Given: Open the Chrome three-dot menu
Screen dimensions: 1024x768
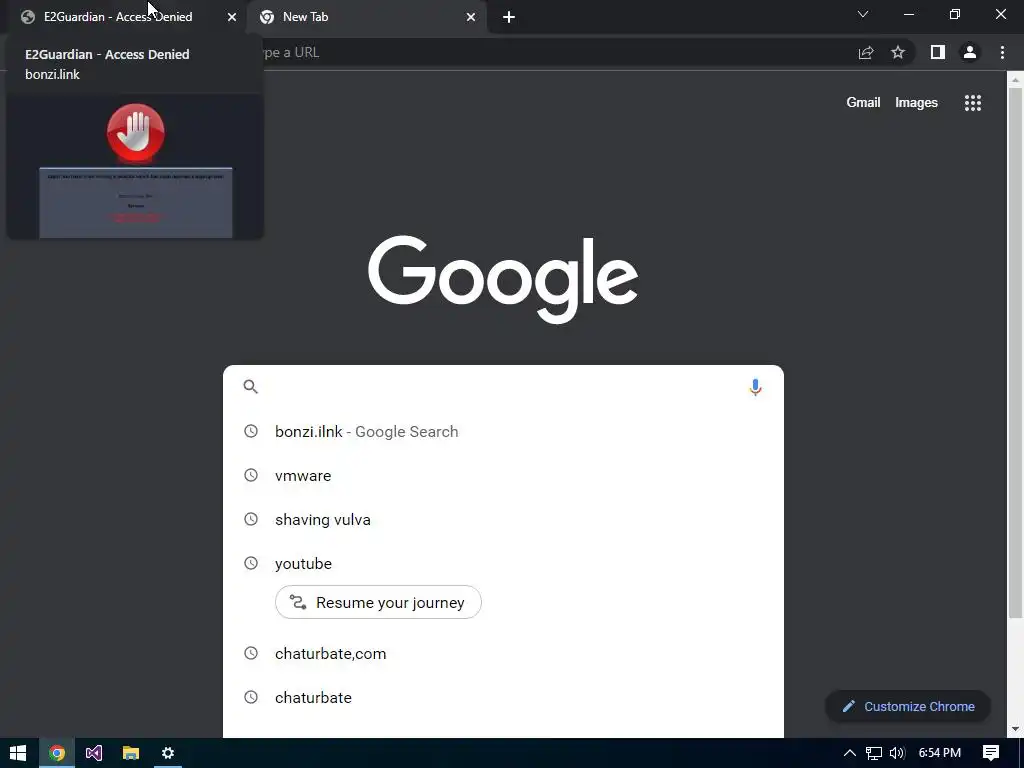Looking at the screenshot, I should [1002, 52].
